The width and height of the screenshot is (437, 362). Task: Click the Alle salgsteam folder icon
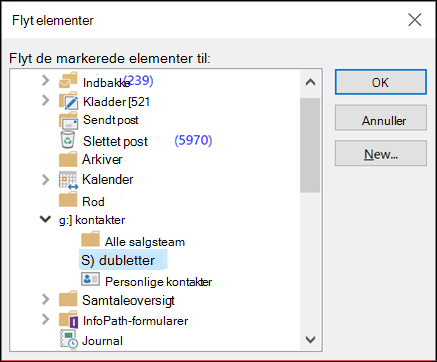90,239
